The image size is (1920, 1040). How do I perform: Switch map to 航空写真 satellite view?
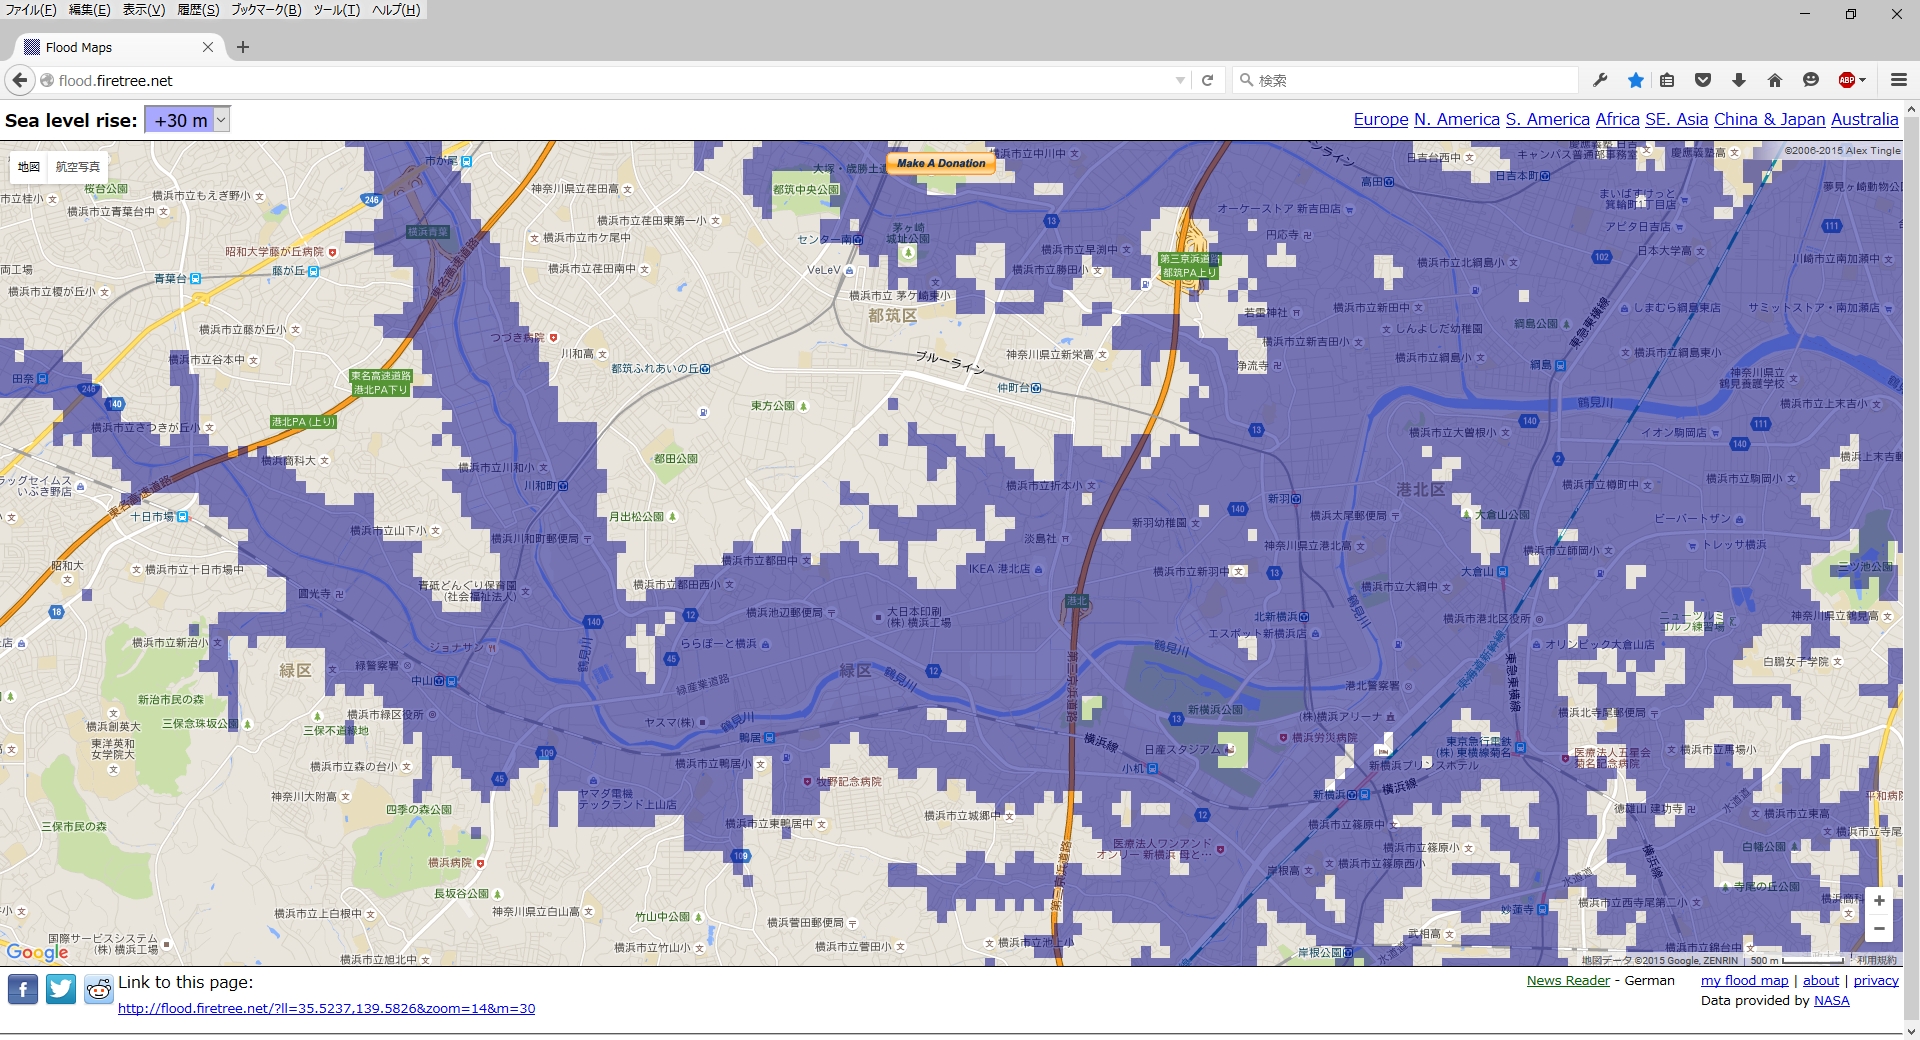(78, 167)
